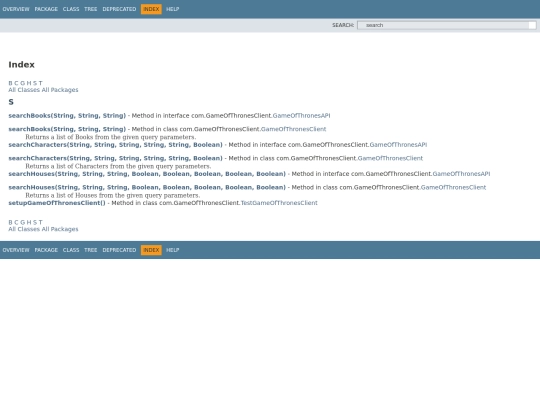The image size is (540, 405).
Task: Open the OVERVIEW tab in top navigation
Action: tap(16, 9)
